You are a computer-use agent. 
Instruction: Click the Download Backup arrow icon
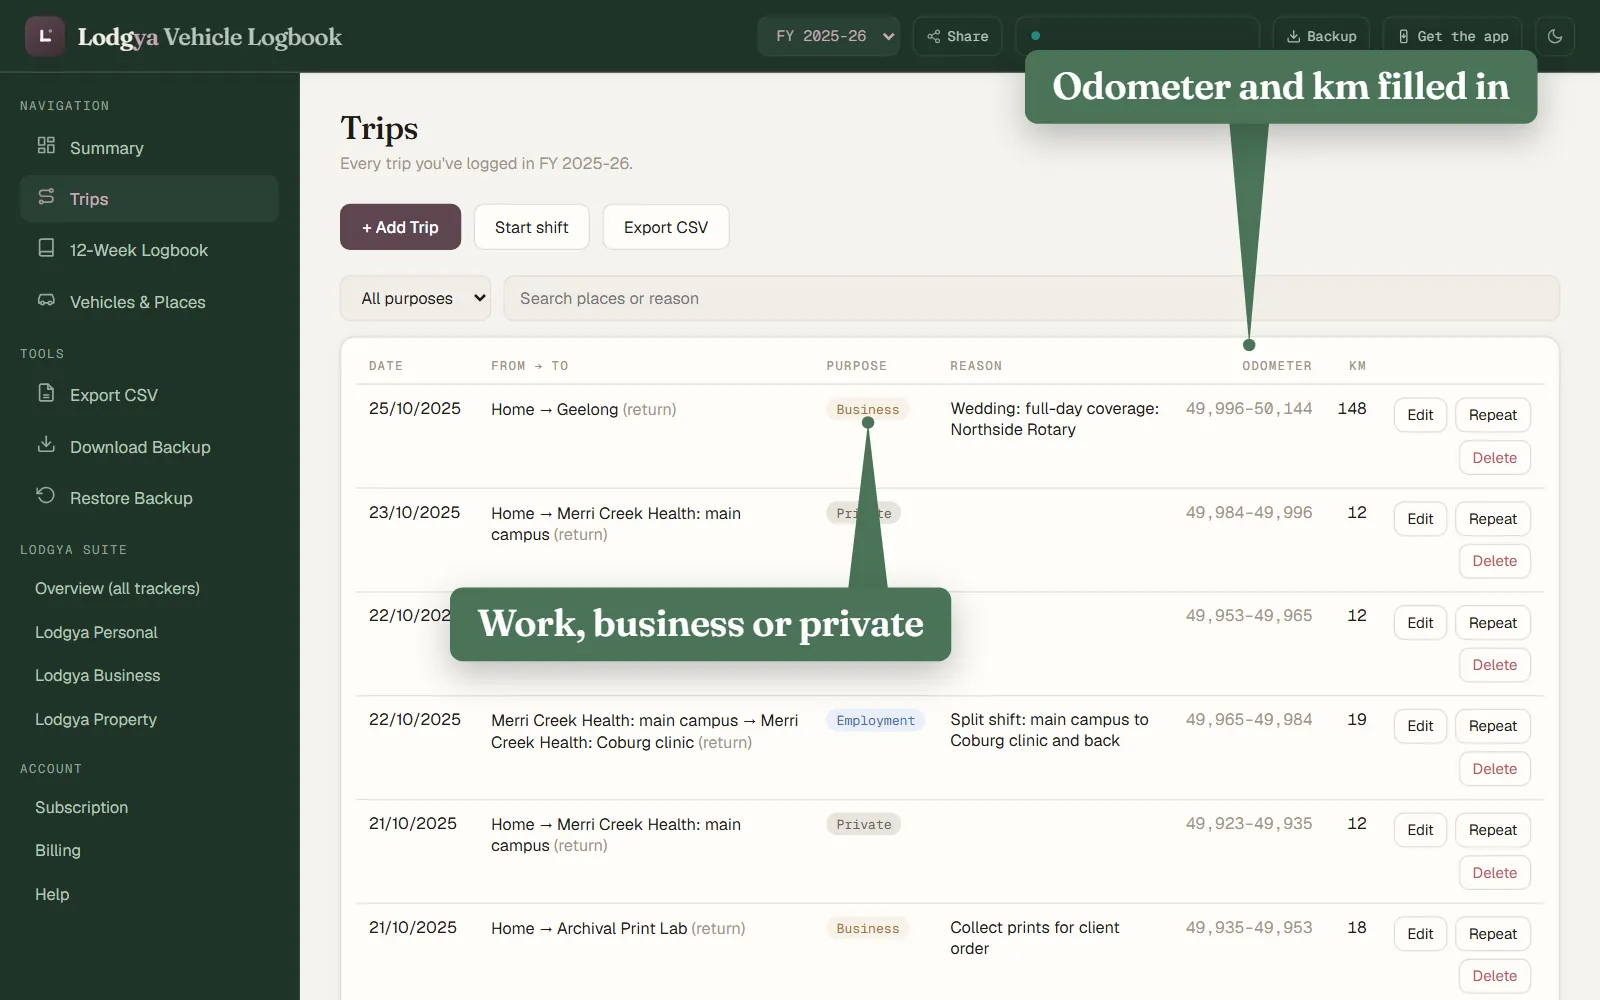[x=46, y=445]
